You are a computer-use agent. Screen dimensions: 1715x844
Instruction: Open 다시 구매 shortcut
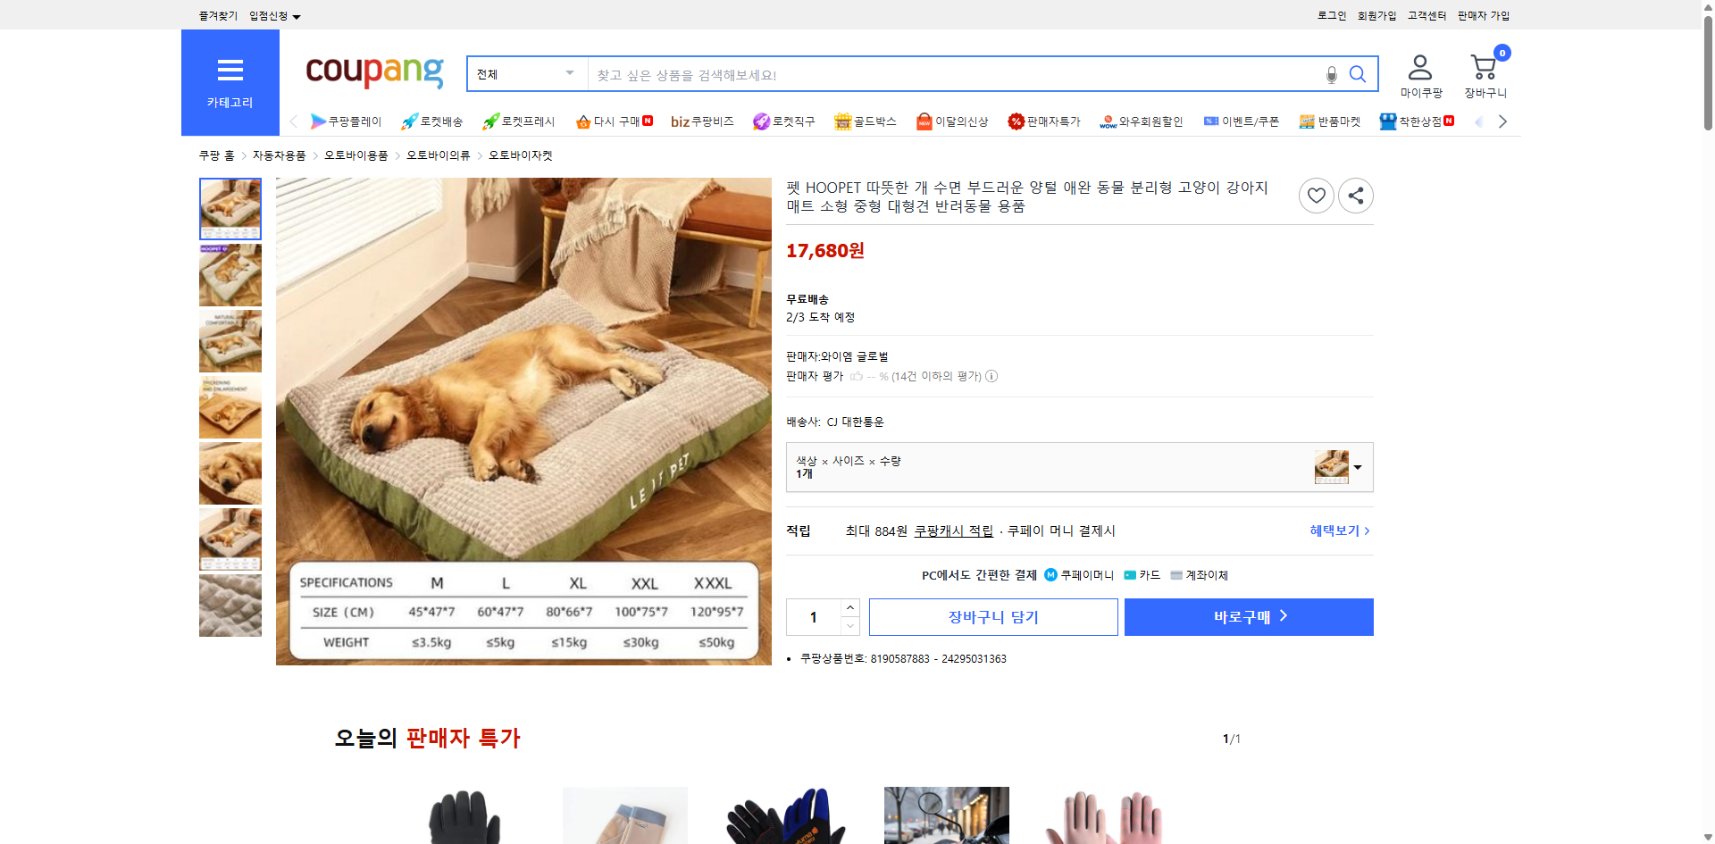614,121
